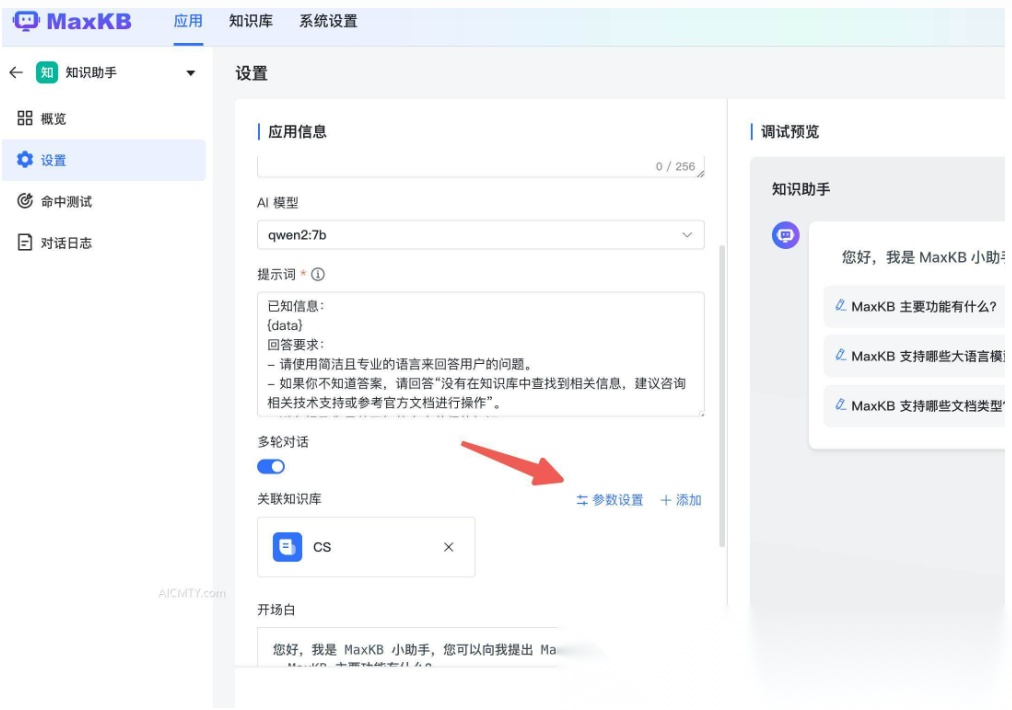1012x710 pixels.
Task: Switch to the 应用 top tab
Action: 188,21
